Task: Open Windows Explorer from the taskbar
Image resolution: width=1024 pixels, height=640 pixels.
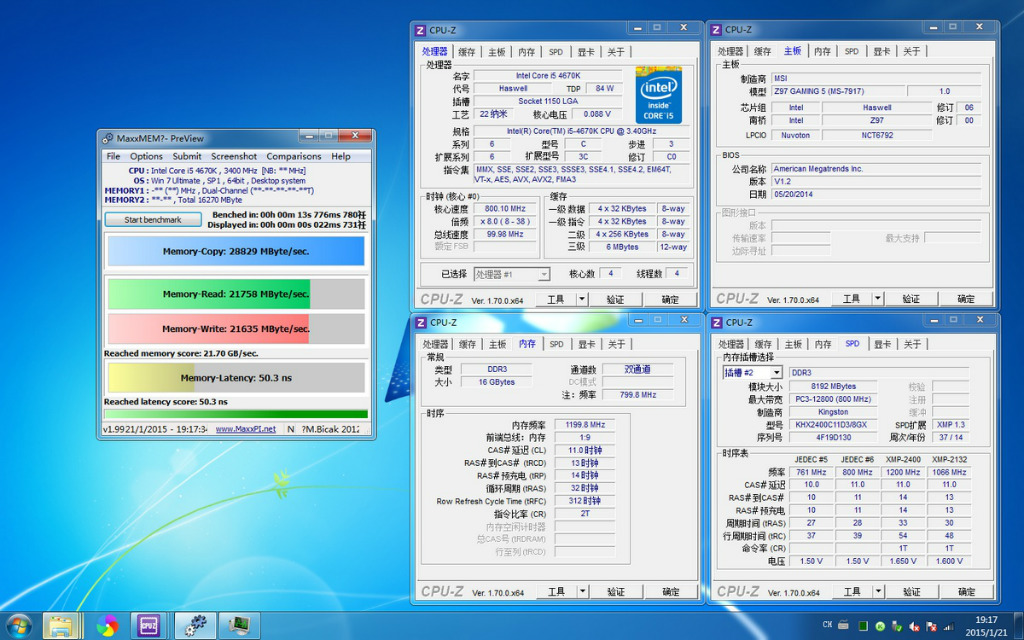Action: point(63,625)
